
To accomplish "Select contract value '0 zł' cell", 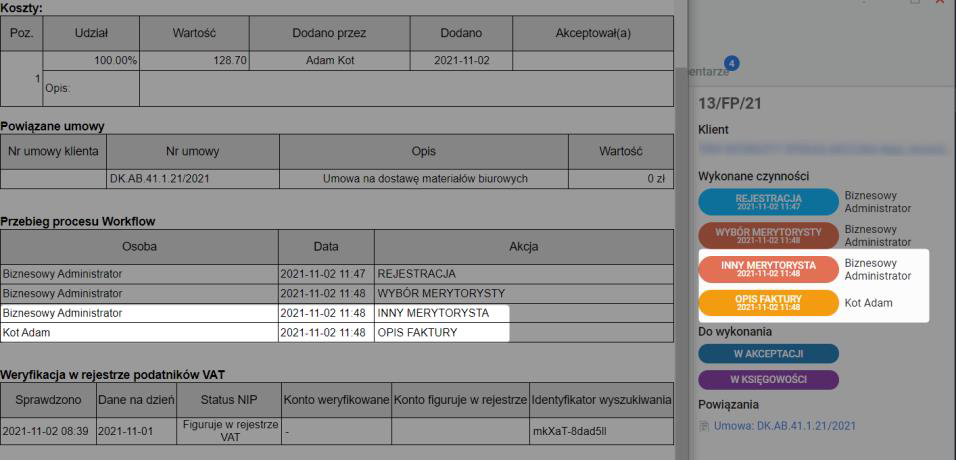I will click(621, 179).
